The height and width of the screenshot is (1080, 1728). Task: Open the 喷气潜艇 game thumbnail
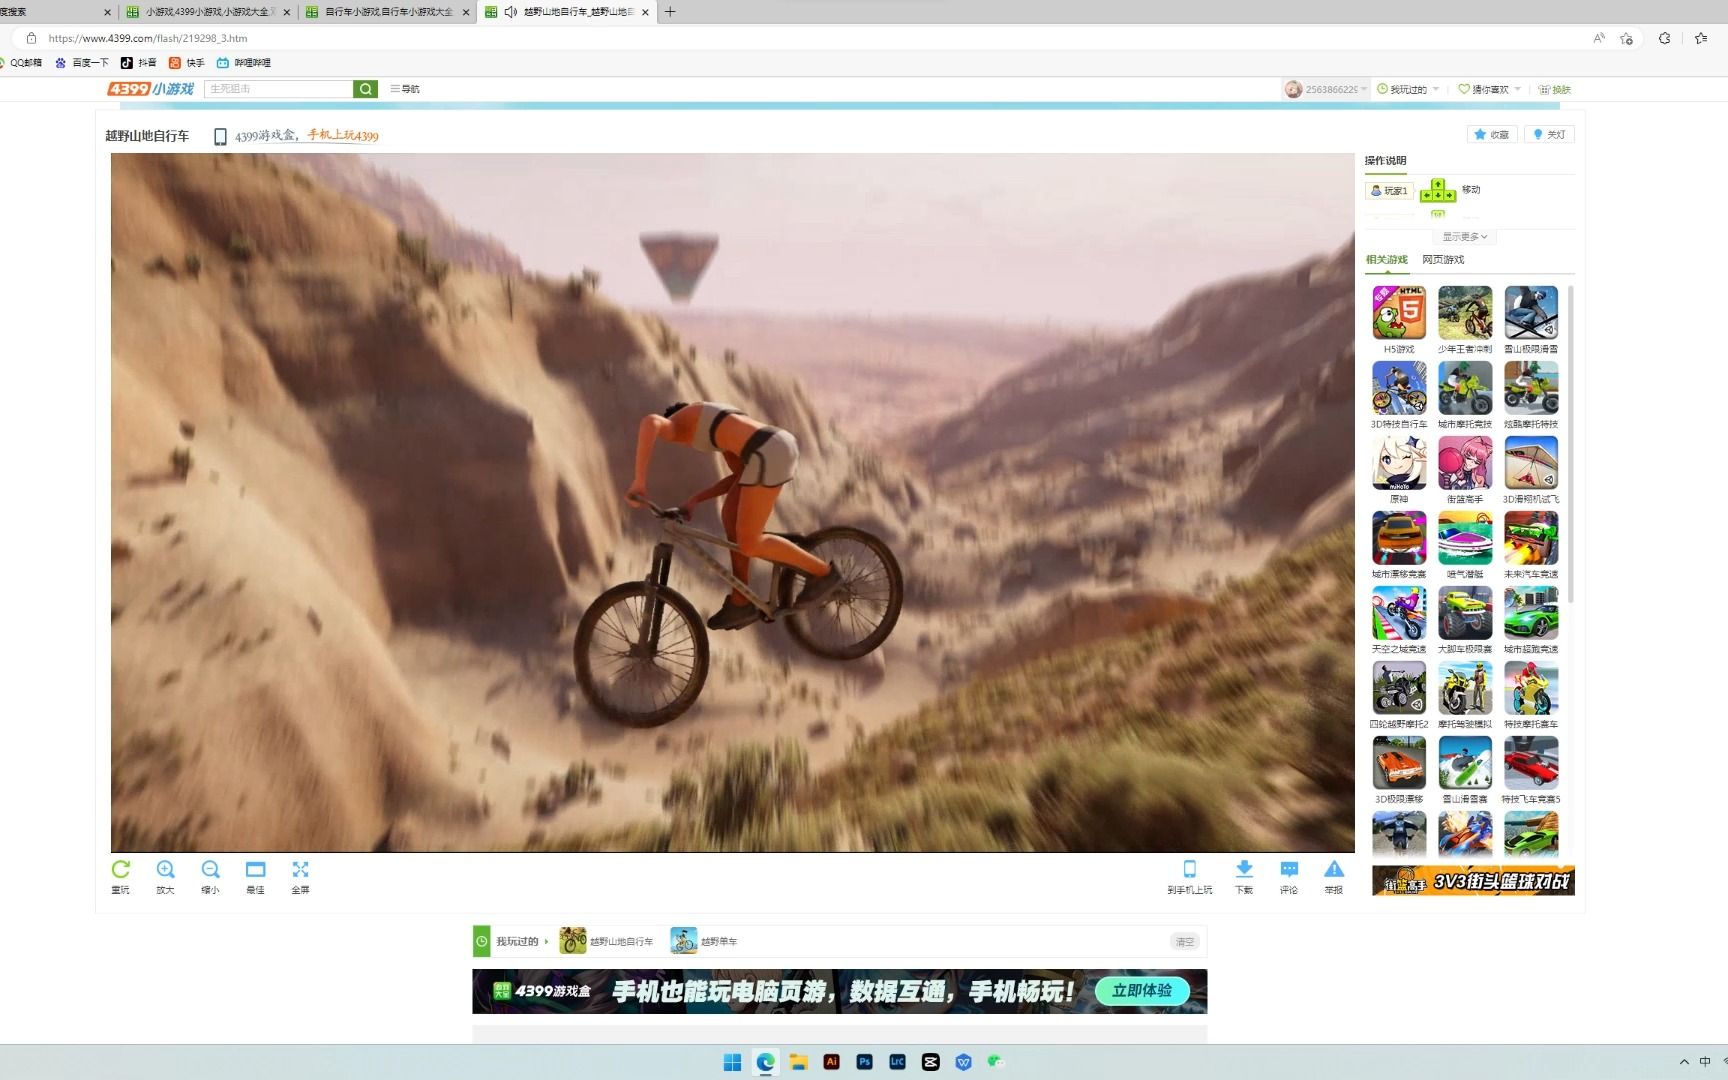[x=1465, y=537]
